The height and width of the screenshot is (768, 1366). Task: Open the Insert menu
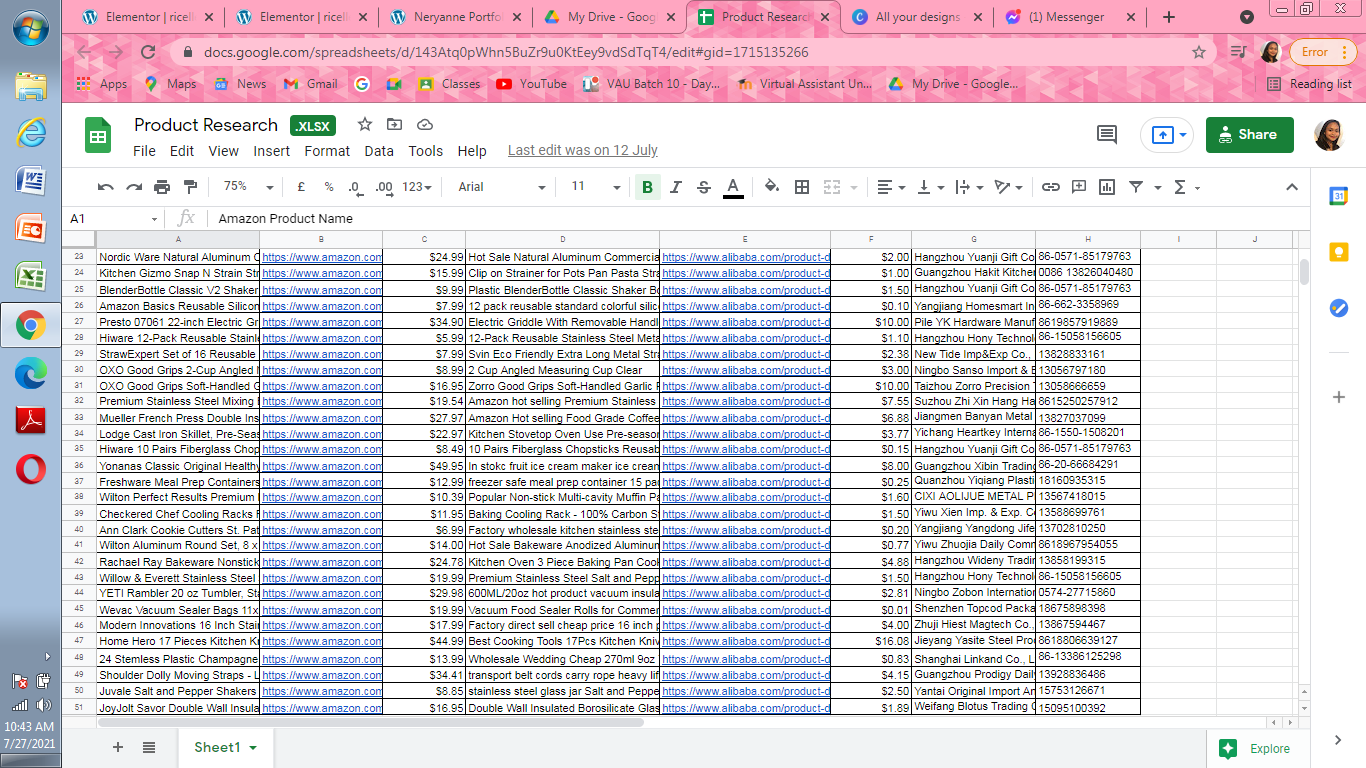[271, 151]
